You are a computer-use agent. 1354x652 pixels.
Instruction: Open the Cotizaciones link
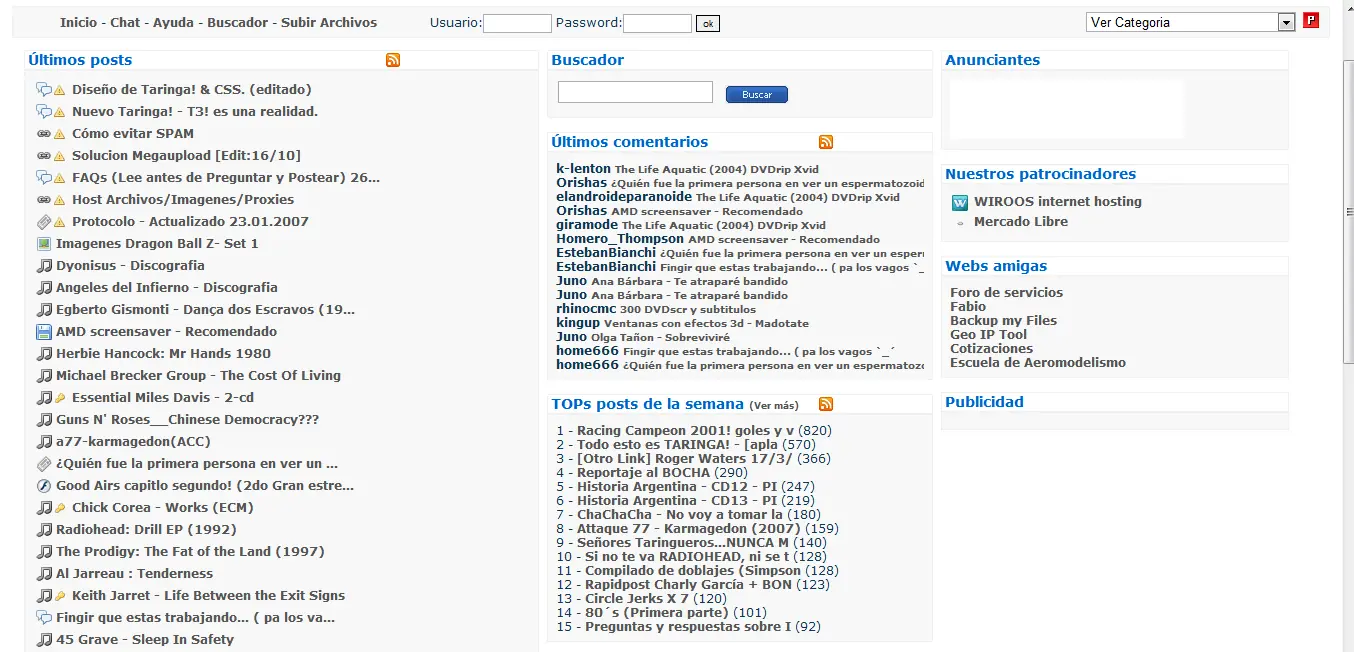tap(991, 348)
